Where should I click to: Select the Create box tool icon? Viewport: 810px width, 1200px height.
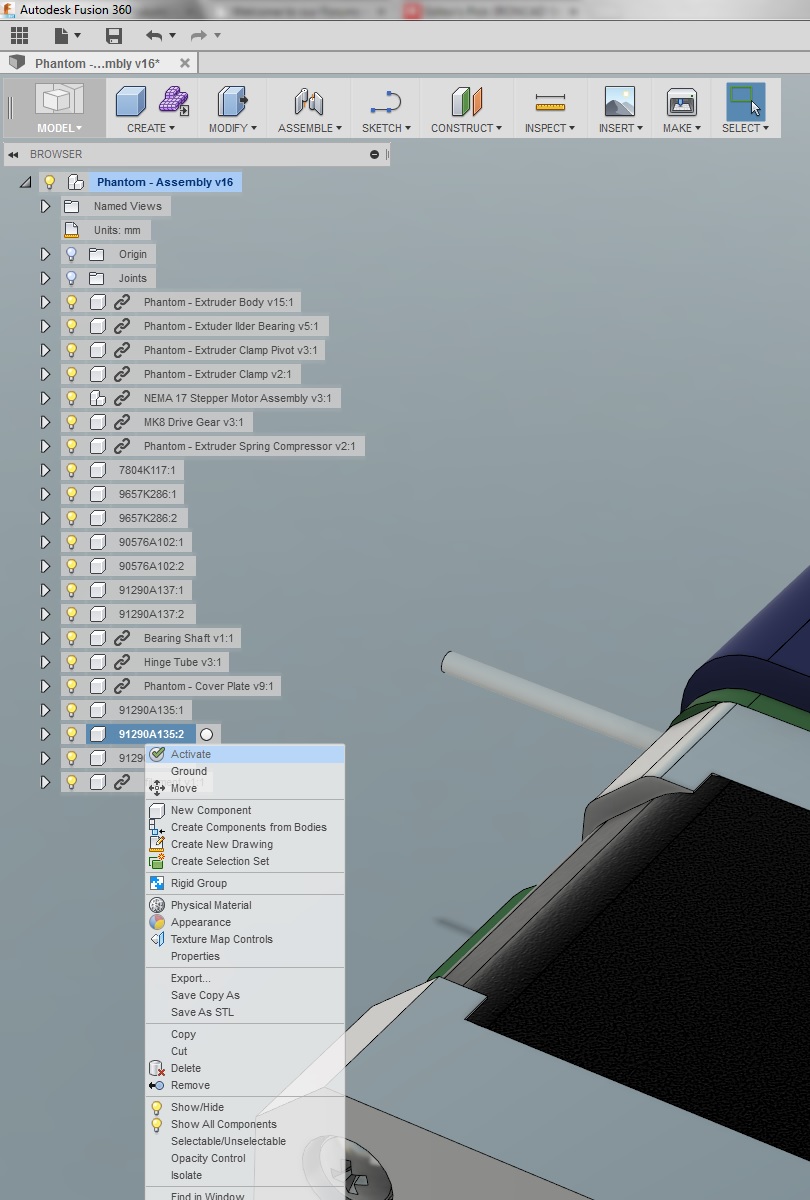point(131,102)
